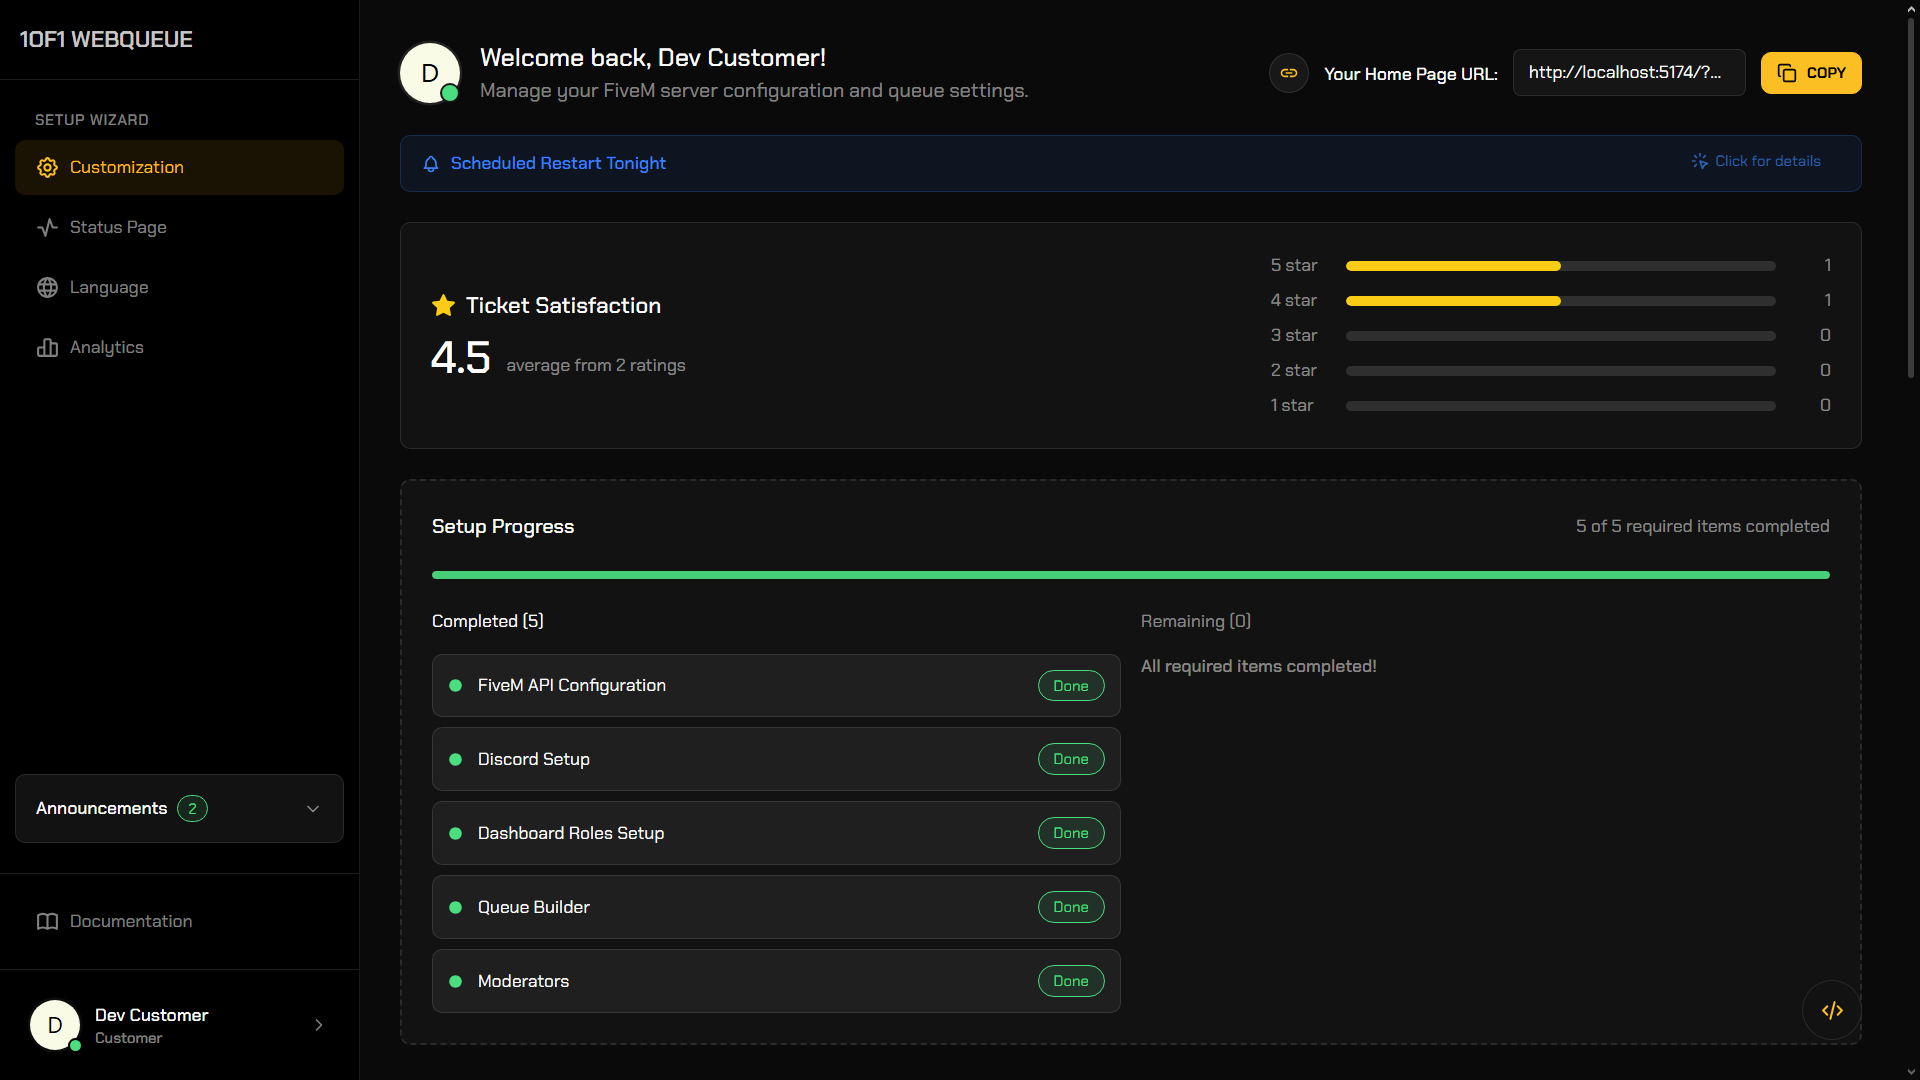Image resolution: width=1920 pixels, height=1080 pixels.
Task: Go to Language settings
Action: [179, 287]
